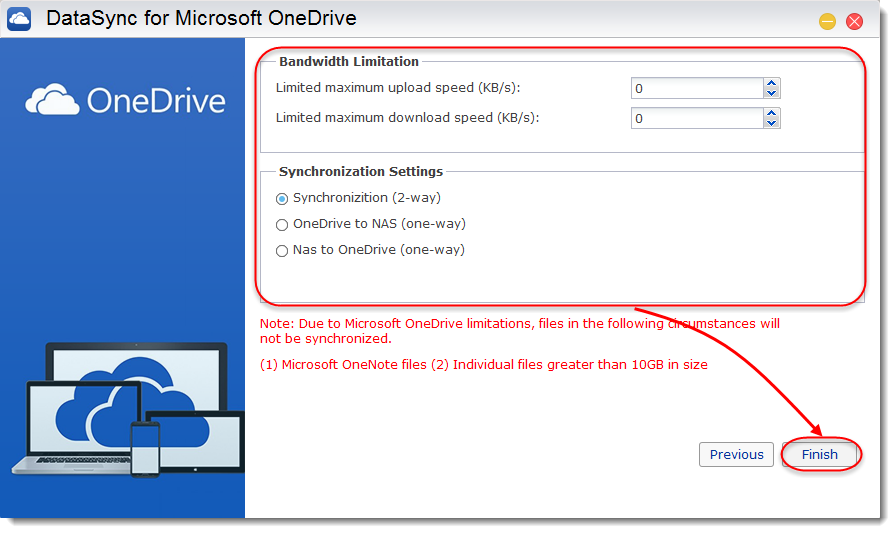The width and height of the screenshot is (895, 533).
Task: Select Nas to OneDrive one-way option
Action: pos(281,251)
